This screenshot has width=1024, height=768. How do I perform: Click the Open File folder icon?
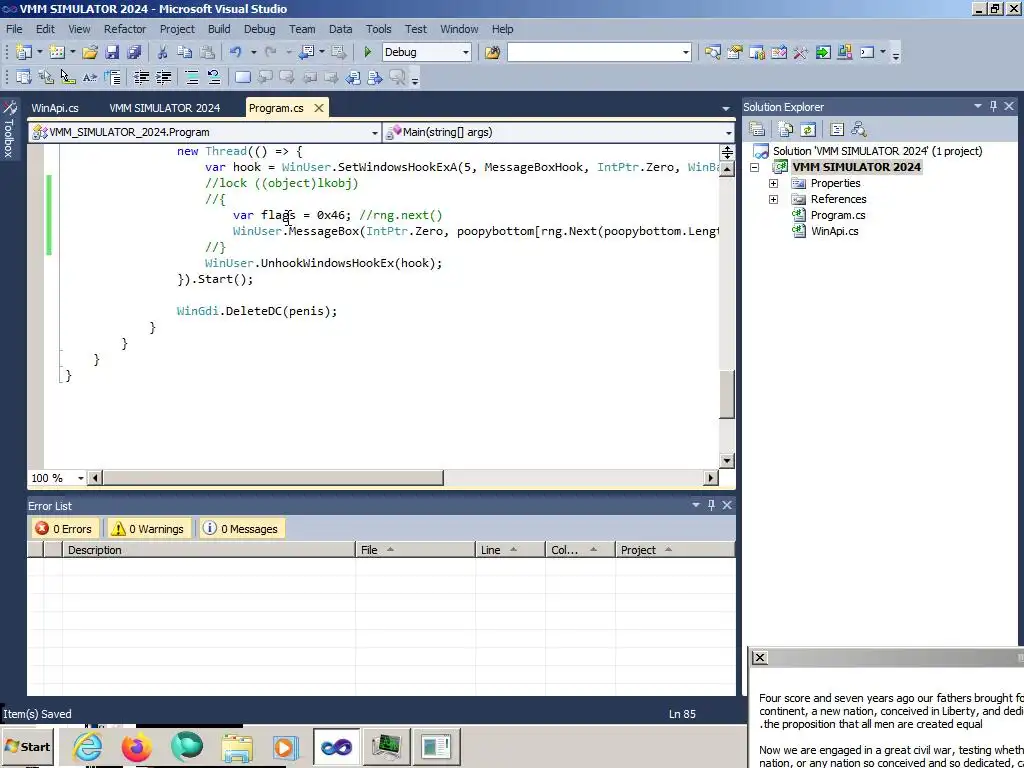[90, 52]
